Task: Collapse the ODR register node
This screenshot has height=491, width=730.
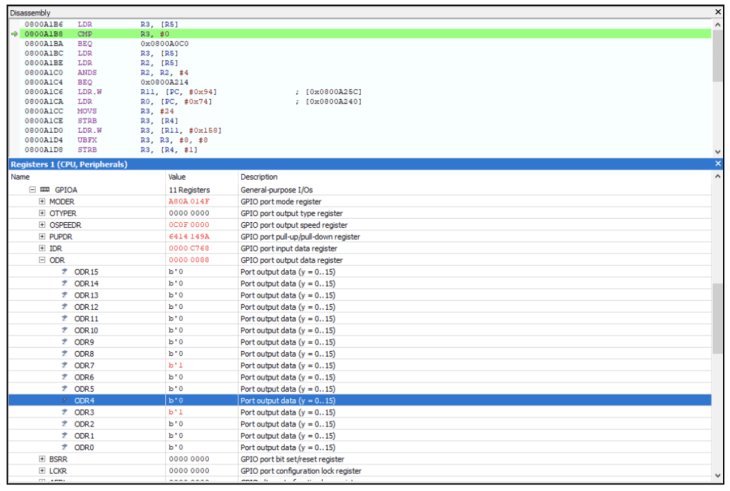Action: (42, 260)
